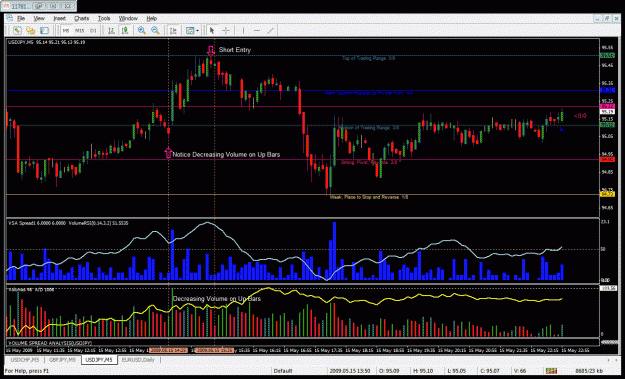
Task: Switch to bar chart display icon
Action: pyautogui.click(x=112, y=30)
